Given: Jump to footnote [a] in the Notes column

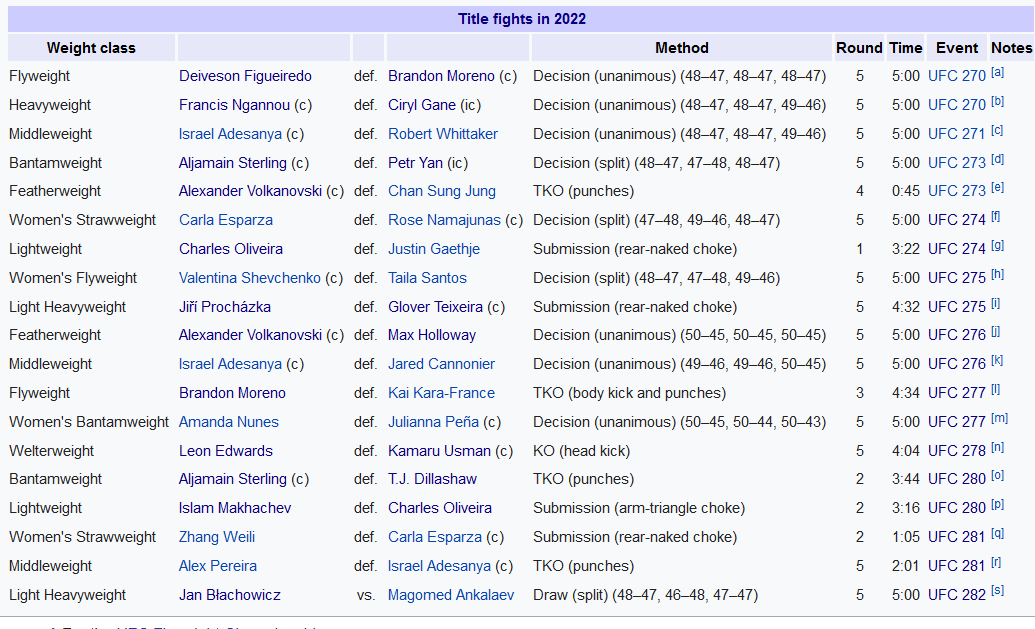Looking at the screenshot, I should point(997,73).
